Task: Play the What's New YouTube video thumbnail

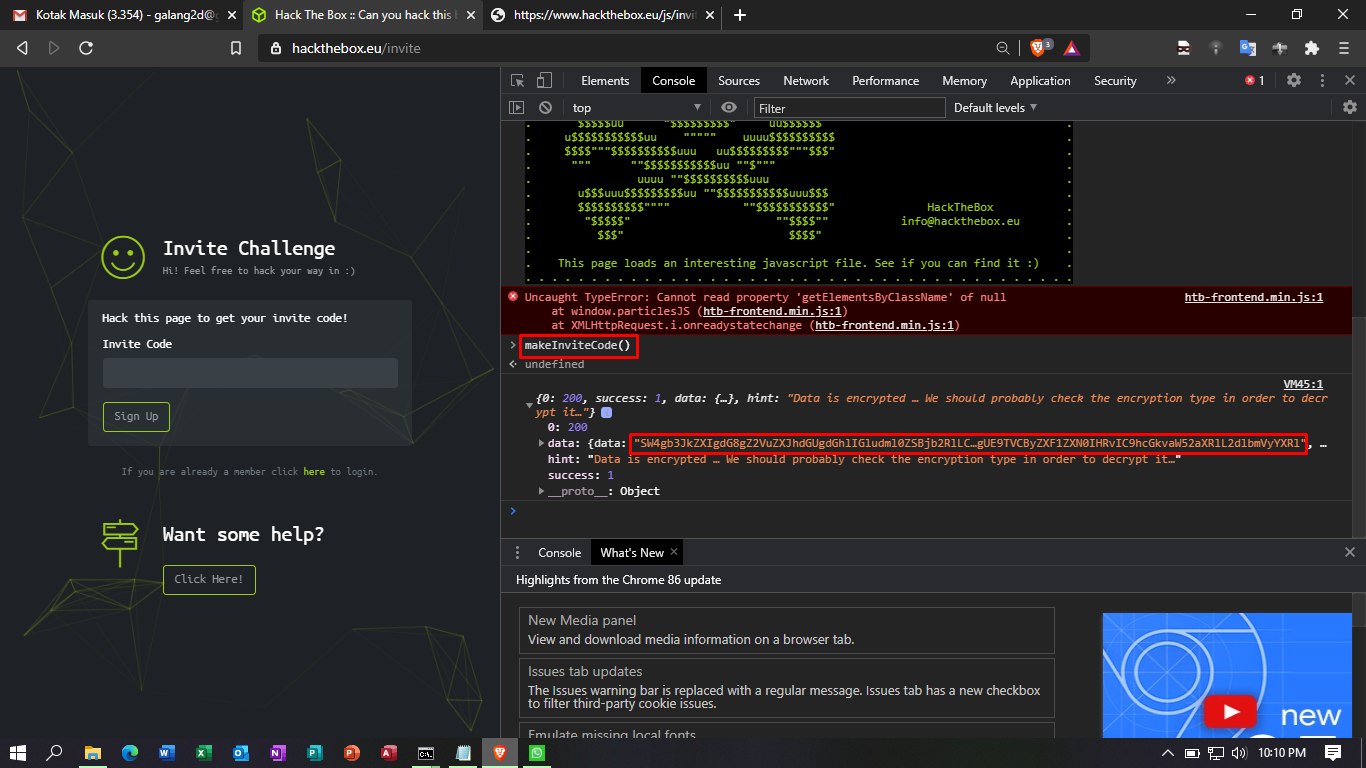Action: (1230, 711)
